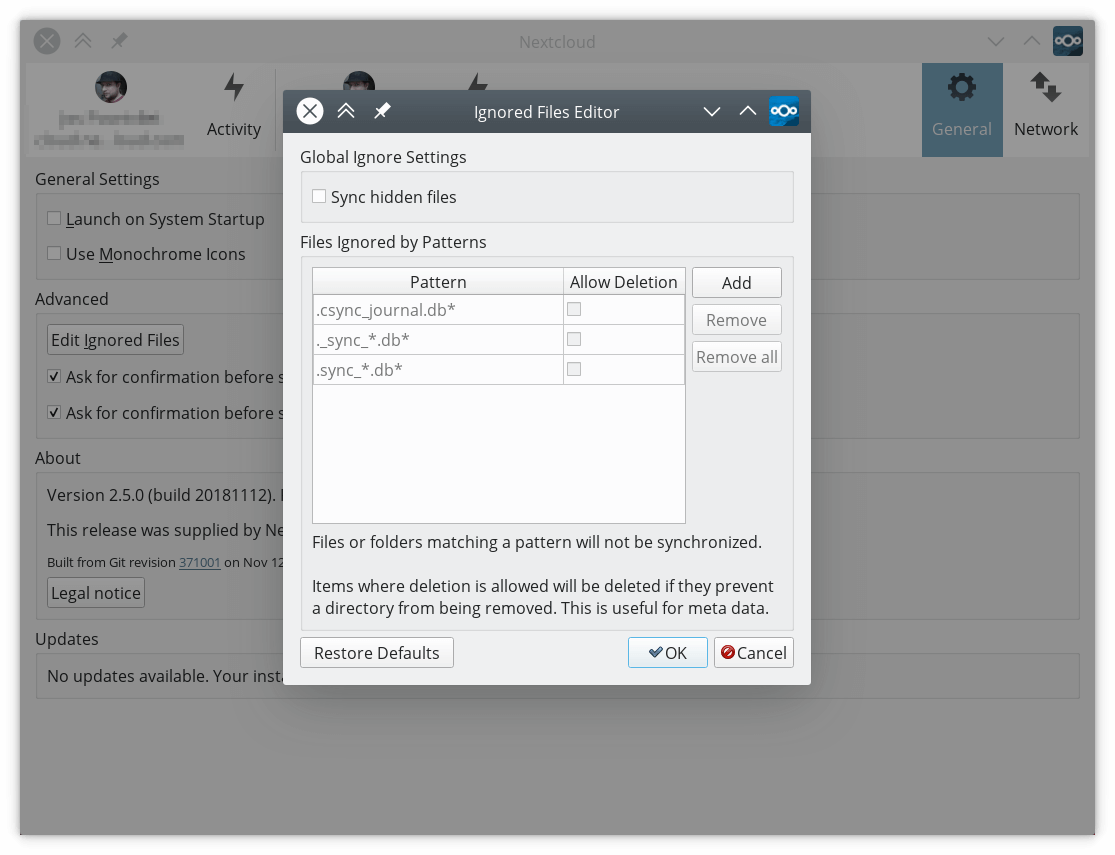The height and width of the screenshot is (855, 1115).
Task: Click the double up-arrow icon in the dialog titlebar
Action: (x=346, y=111)
